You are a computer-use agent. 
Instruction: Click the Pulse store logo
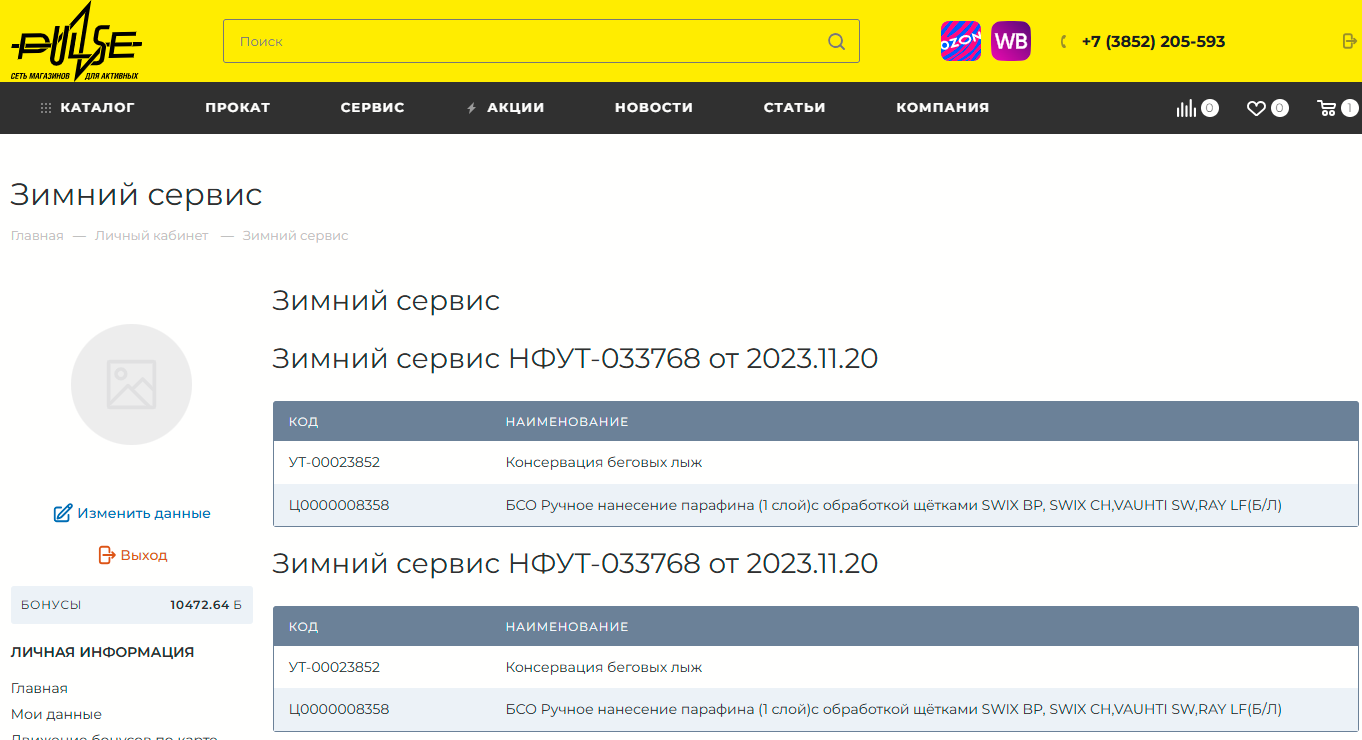[77, 42]
